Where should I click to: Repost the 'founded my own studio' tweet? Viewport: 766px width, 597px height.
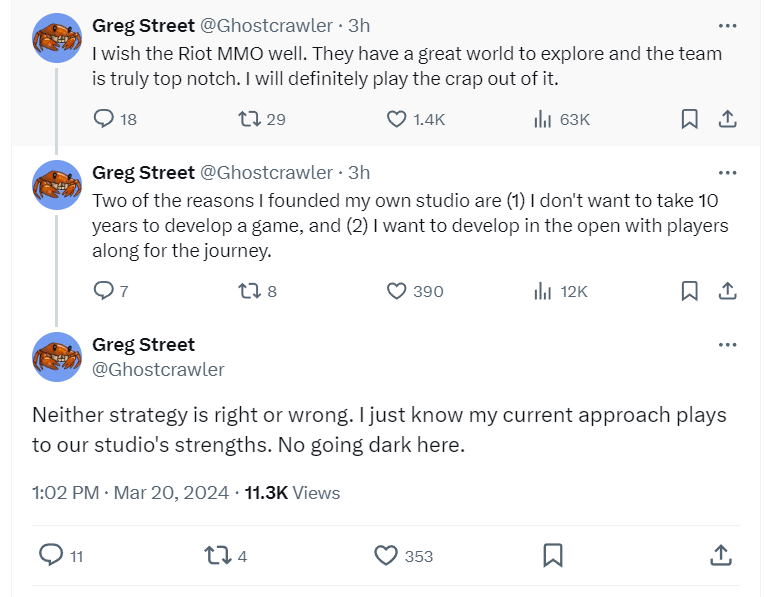coord(250,291)
